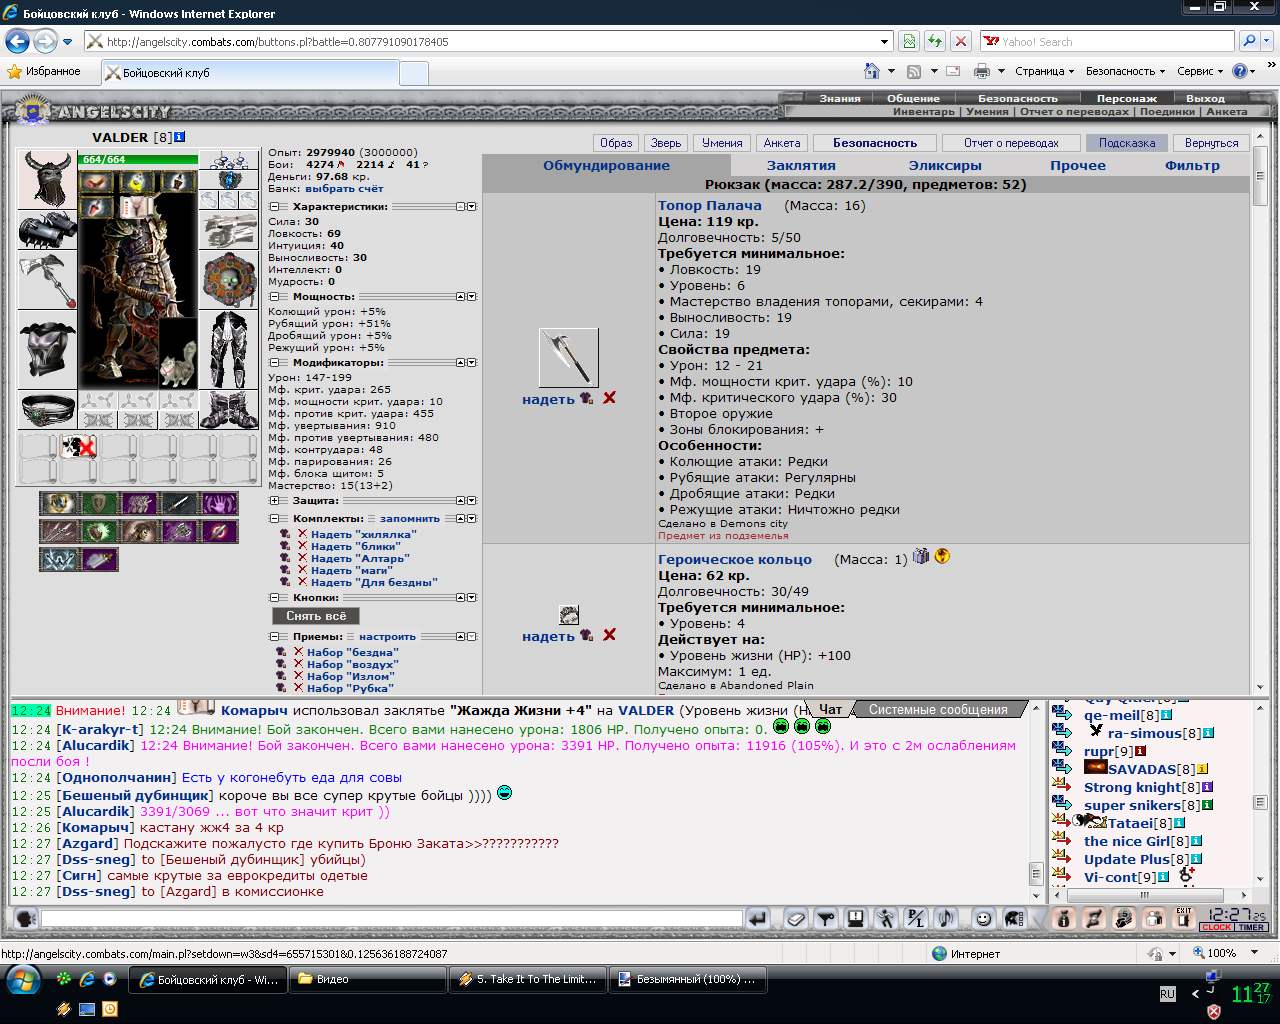The height and width of the screenshot is (1024, 1280).
Task: Delete Топор Палача with its red X
Action: pos(609,398)
